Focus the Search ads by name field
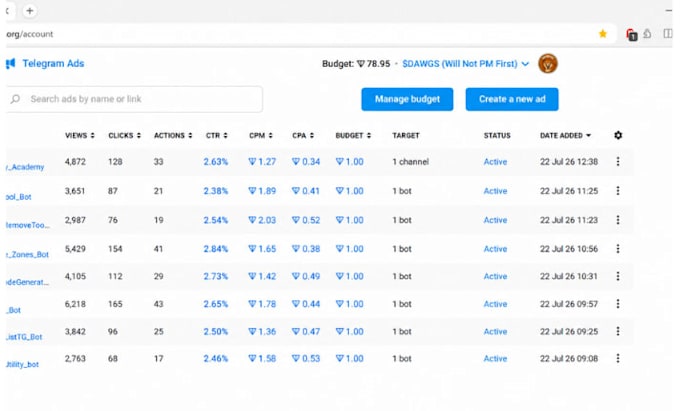This screenshot has width=680, height=411. (134, 99)
